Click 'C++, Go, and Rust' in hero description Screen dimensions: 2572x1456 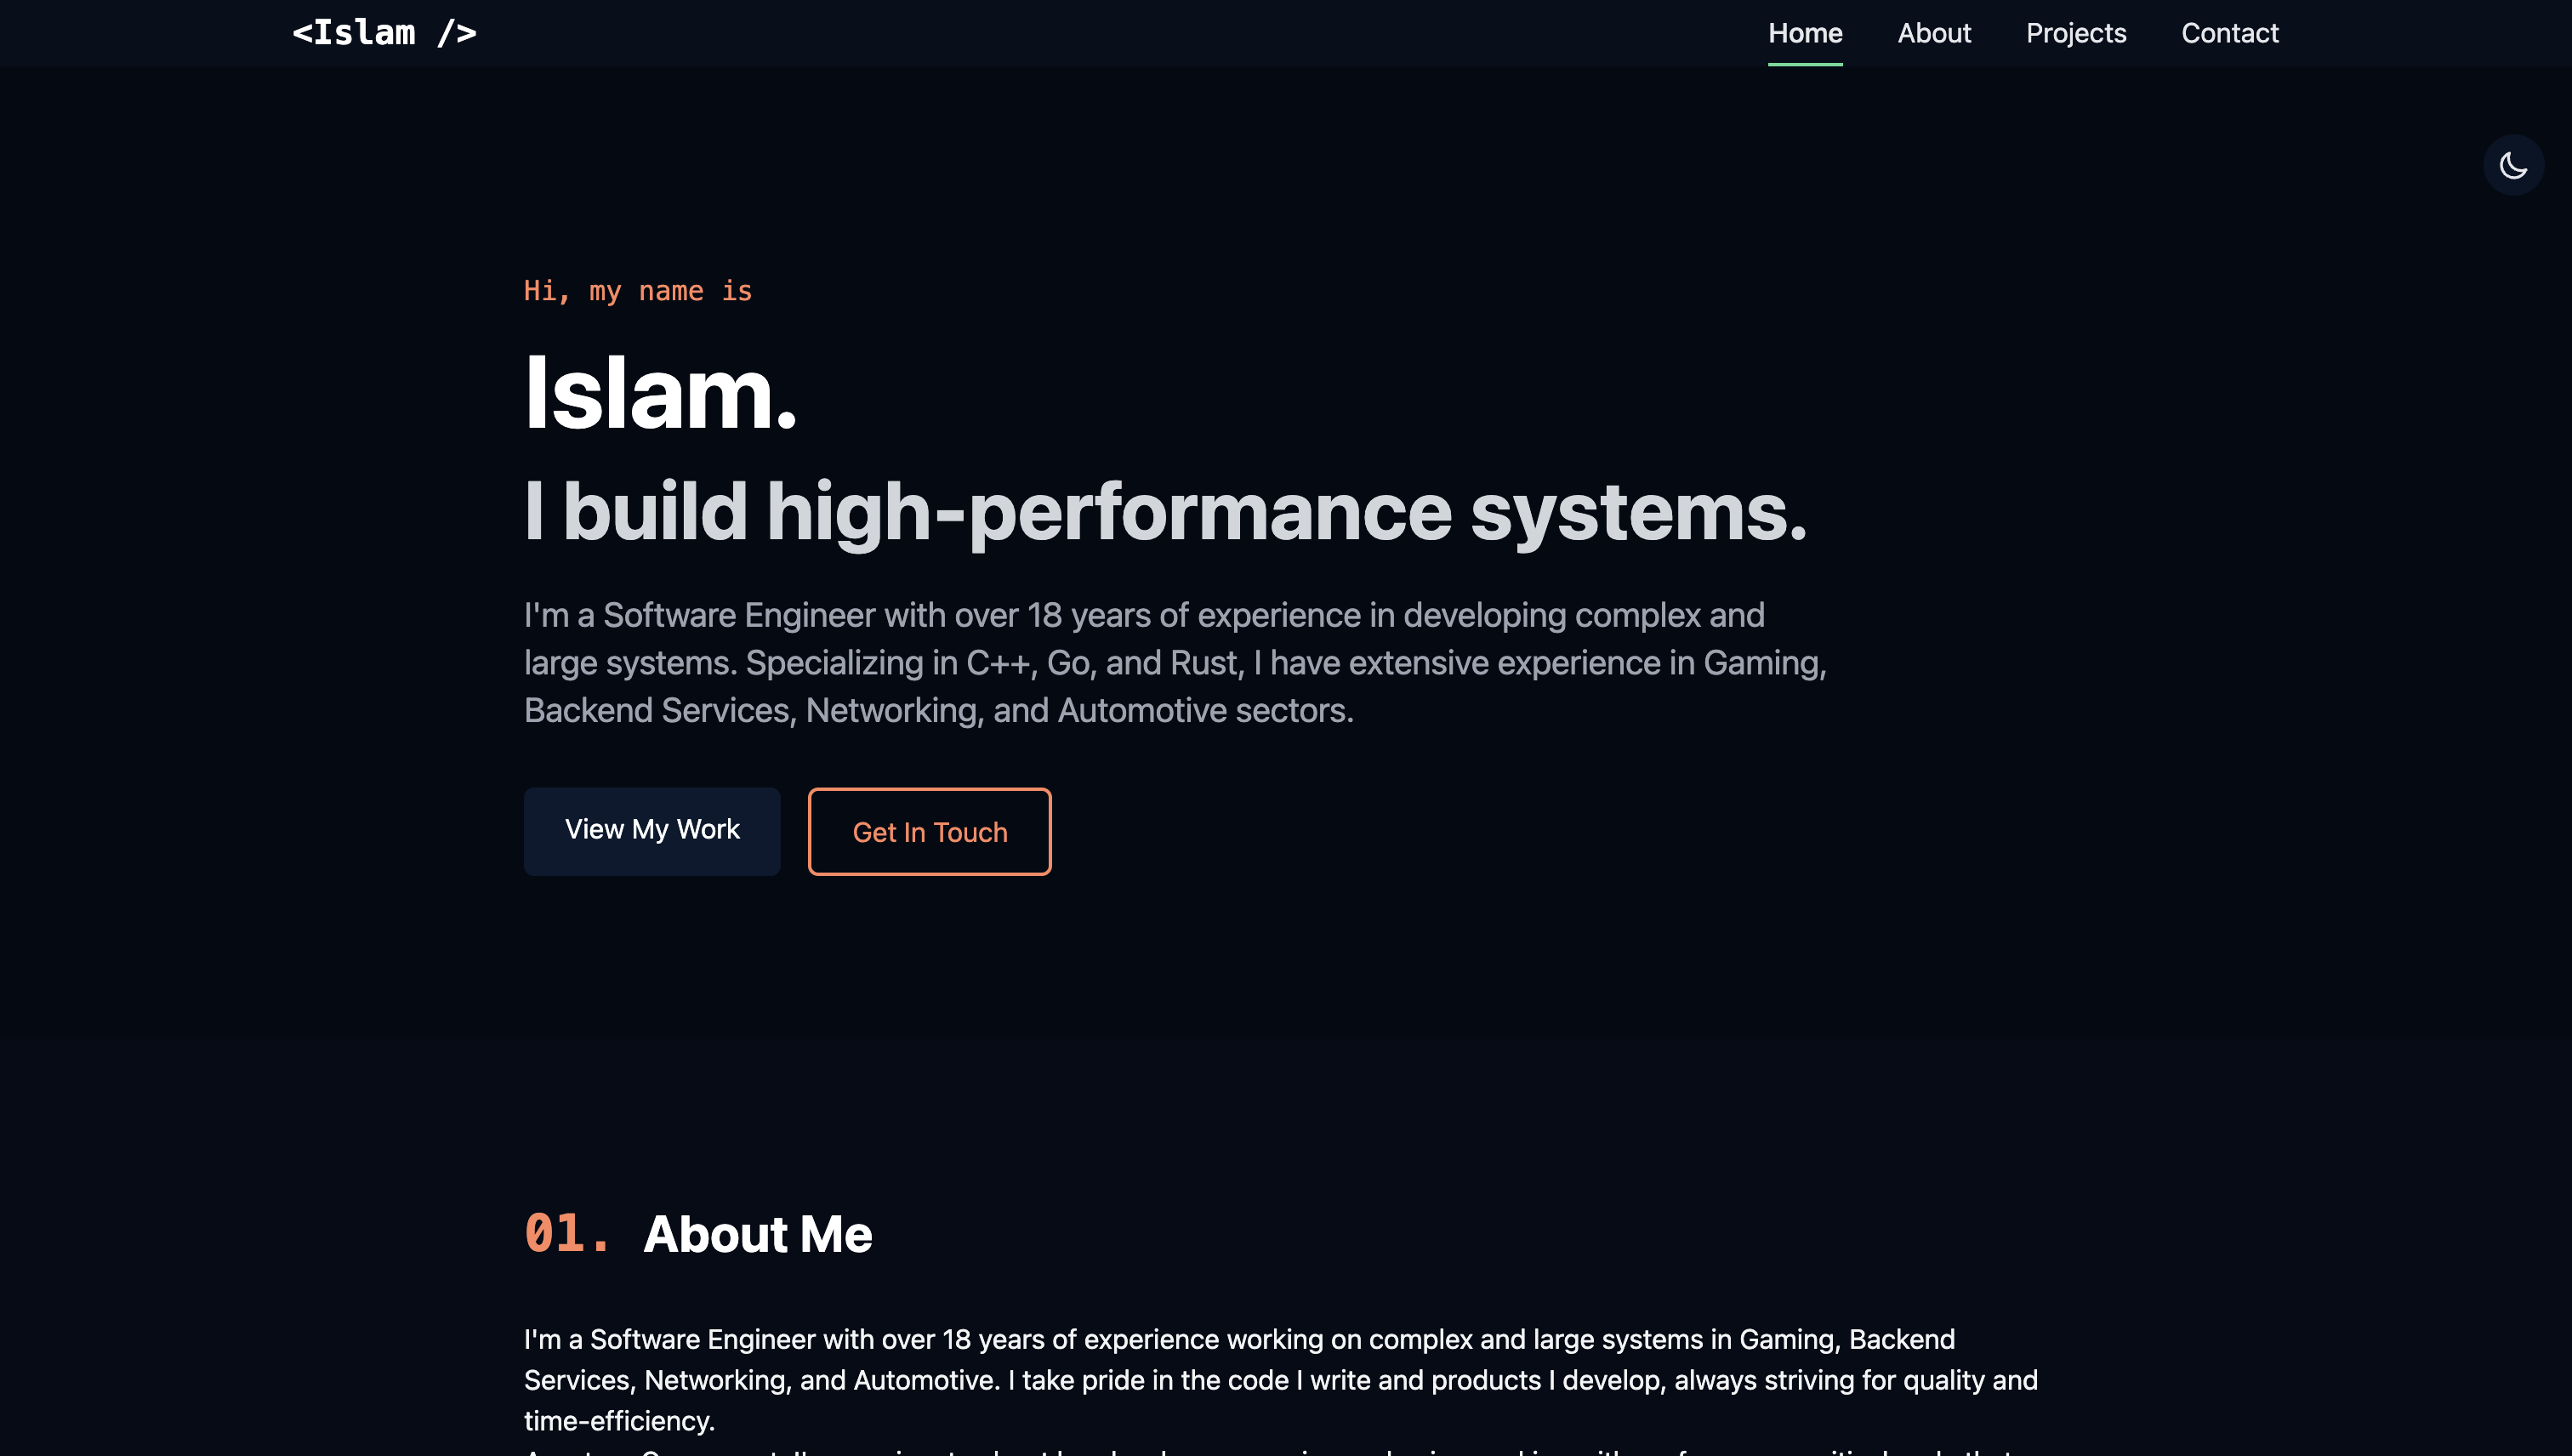coord(1104,663)
